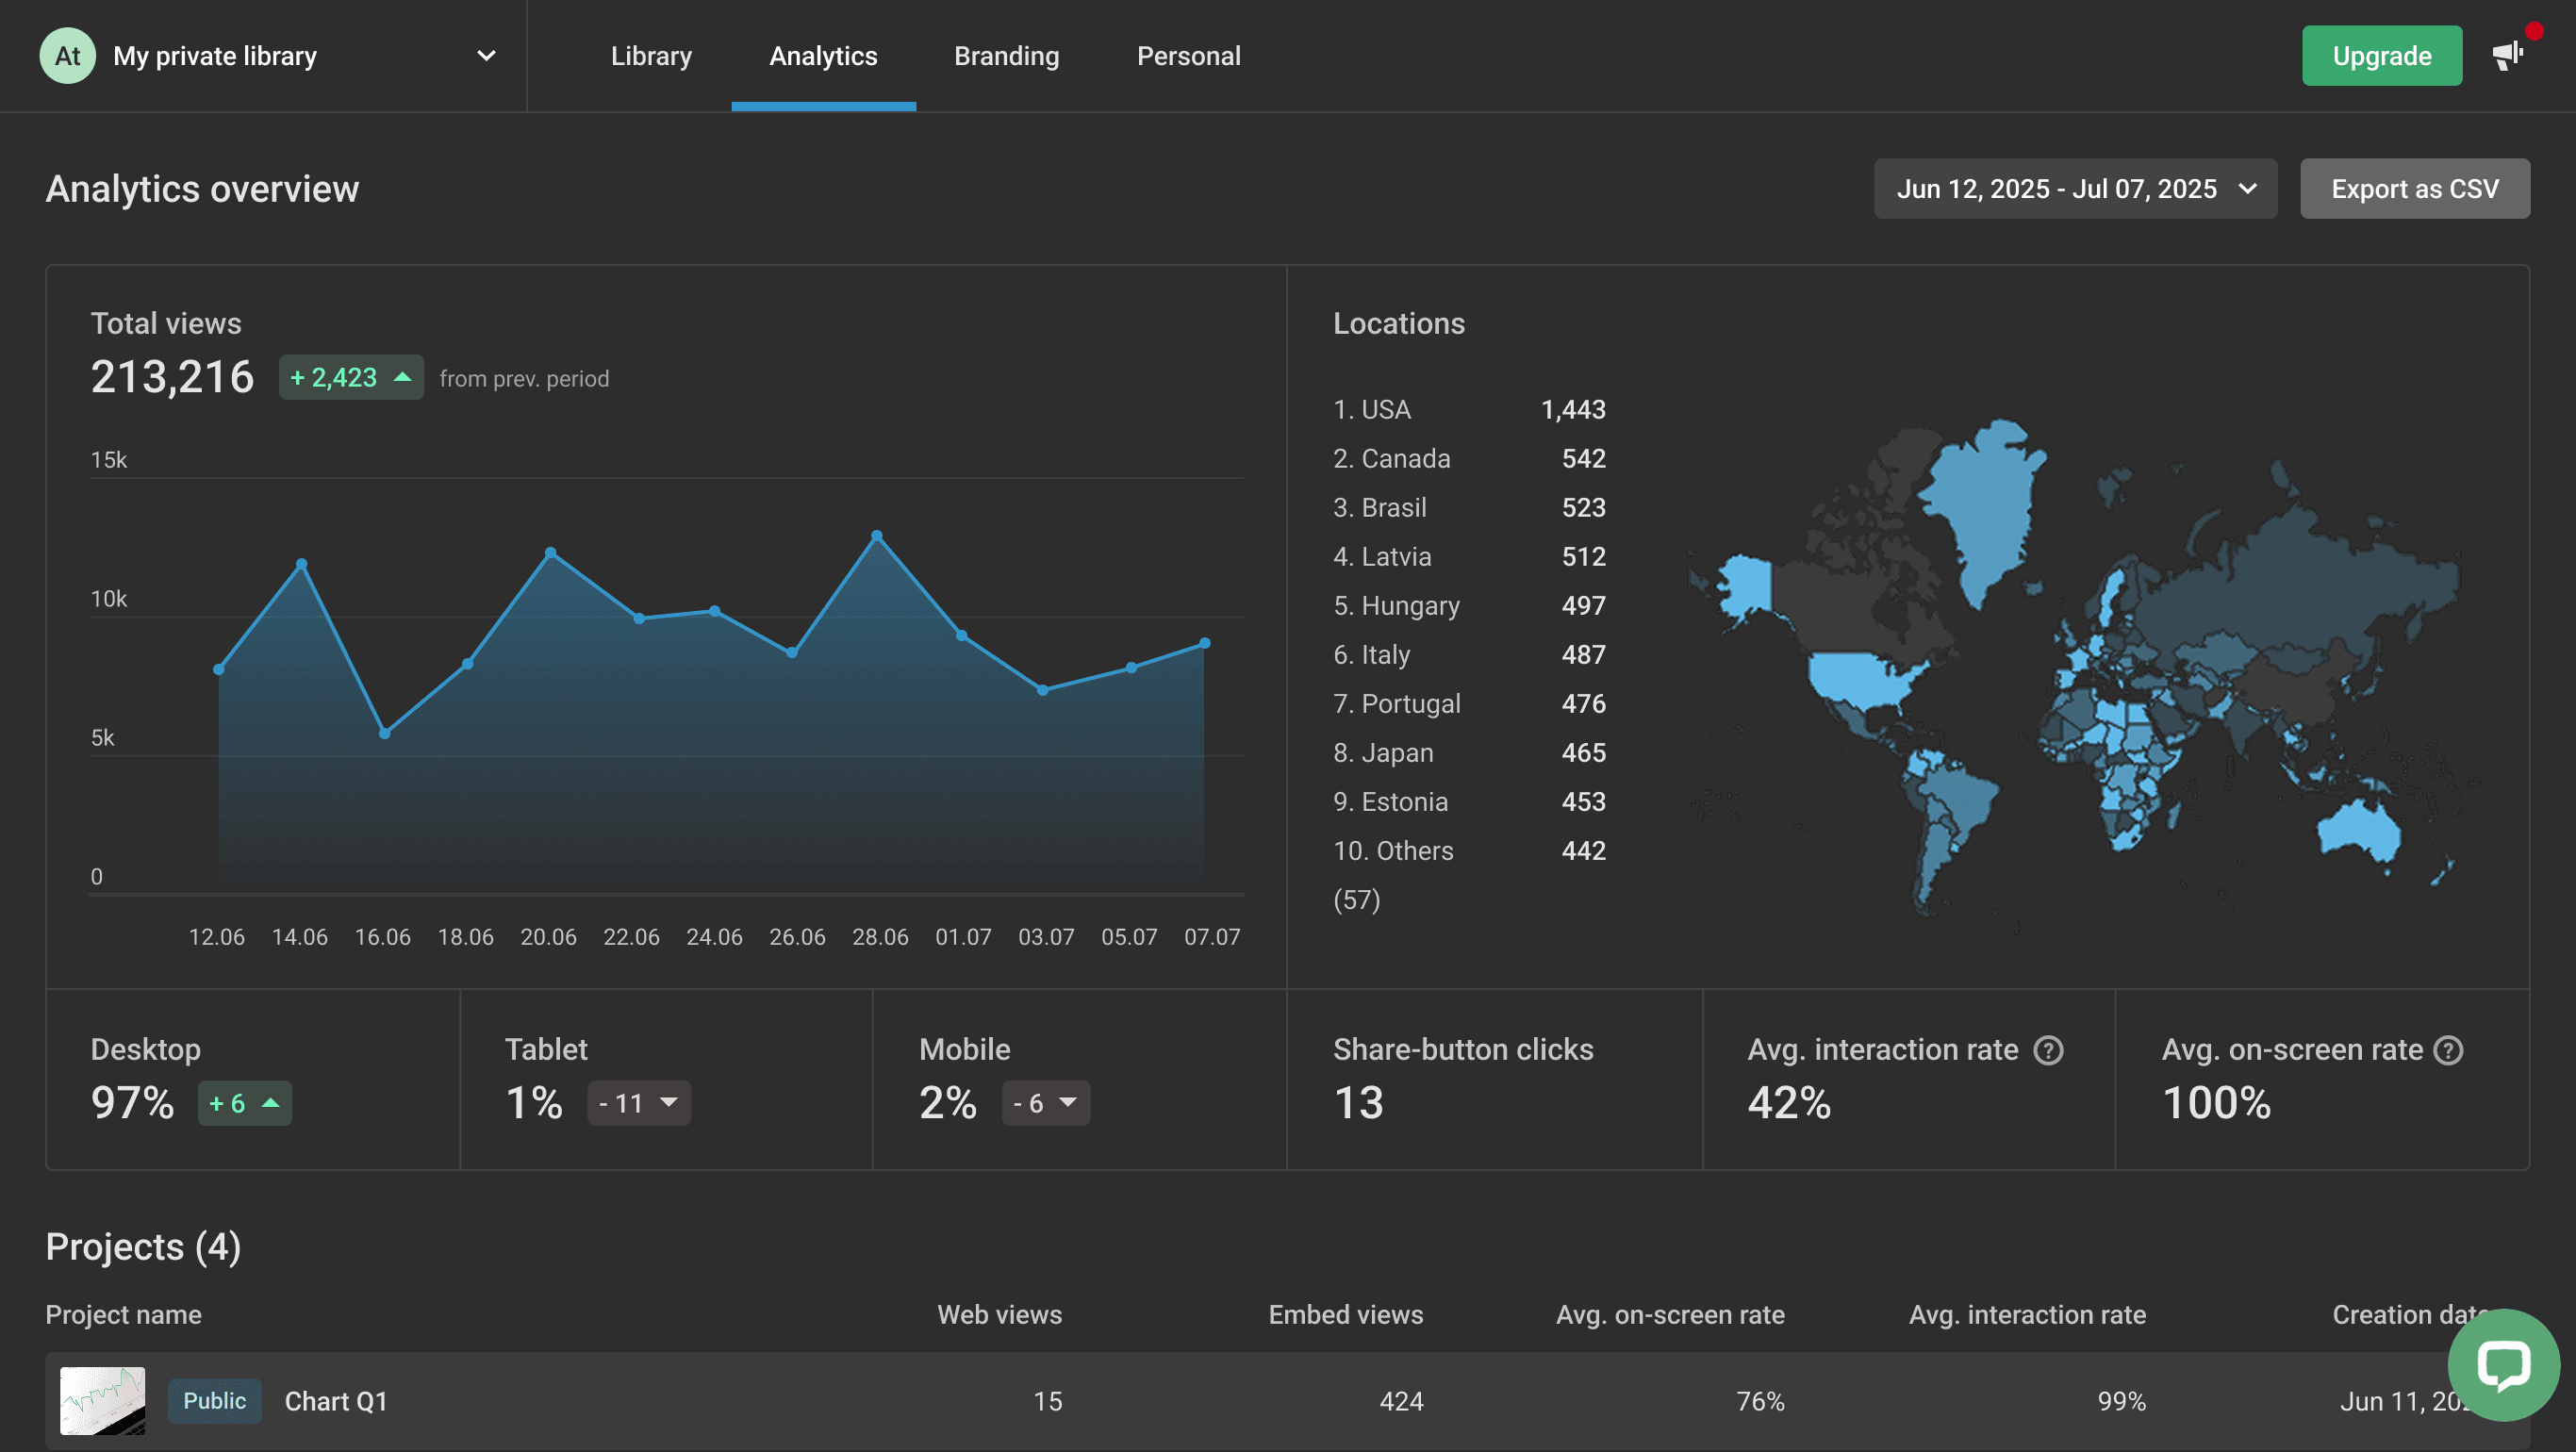Screen dimensions: 2576x1452
Task: Click the Projects (4) heading
Action: click(143, 1247)
